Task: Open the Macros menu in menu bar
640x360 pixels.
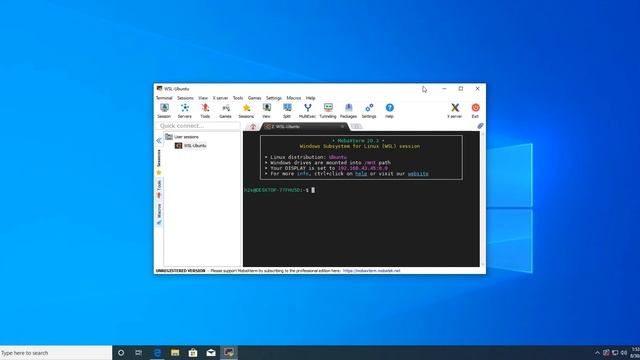Action: point(293,98)
